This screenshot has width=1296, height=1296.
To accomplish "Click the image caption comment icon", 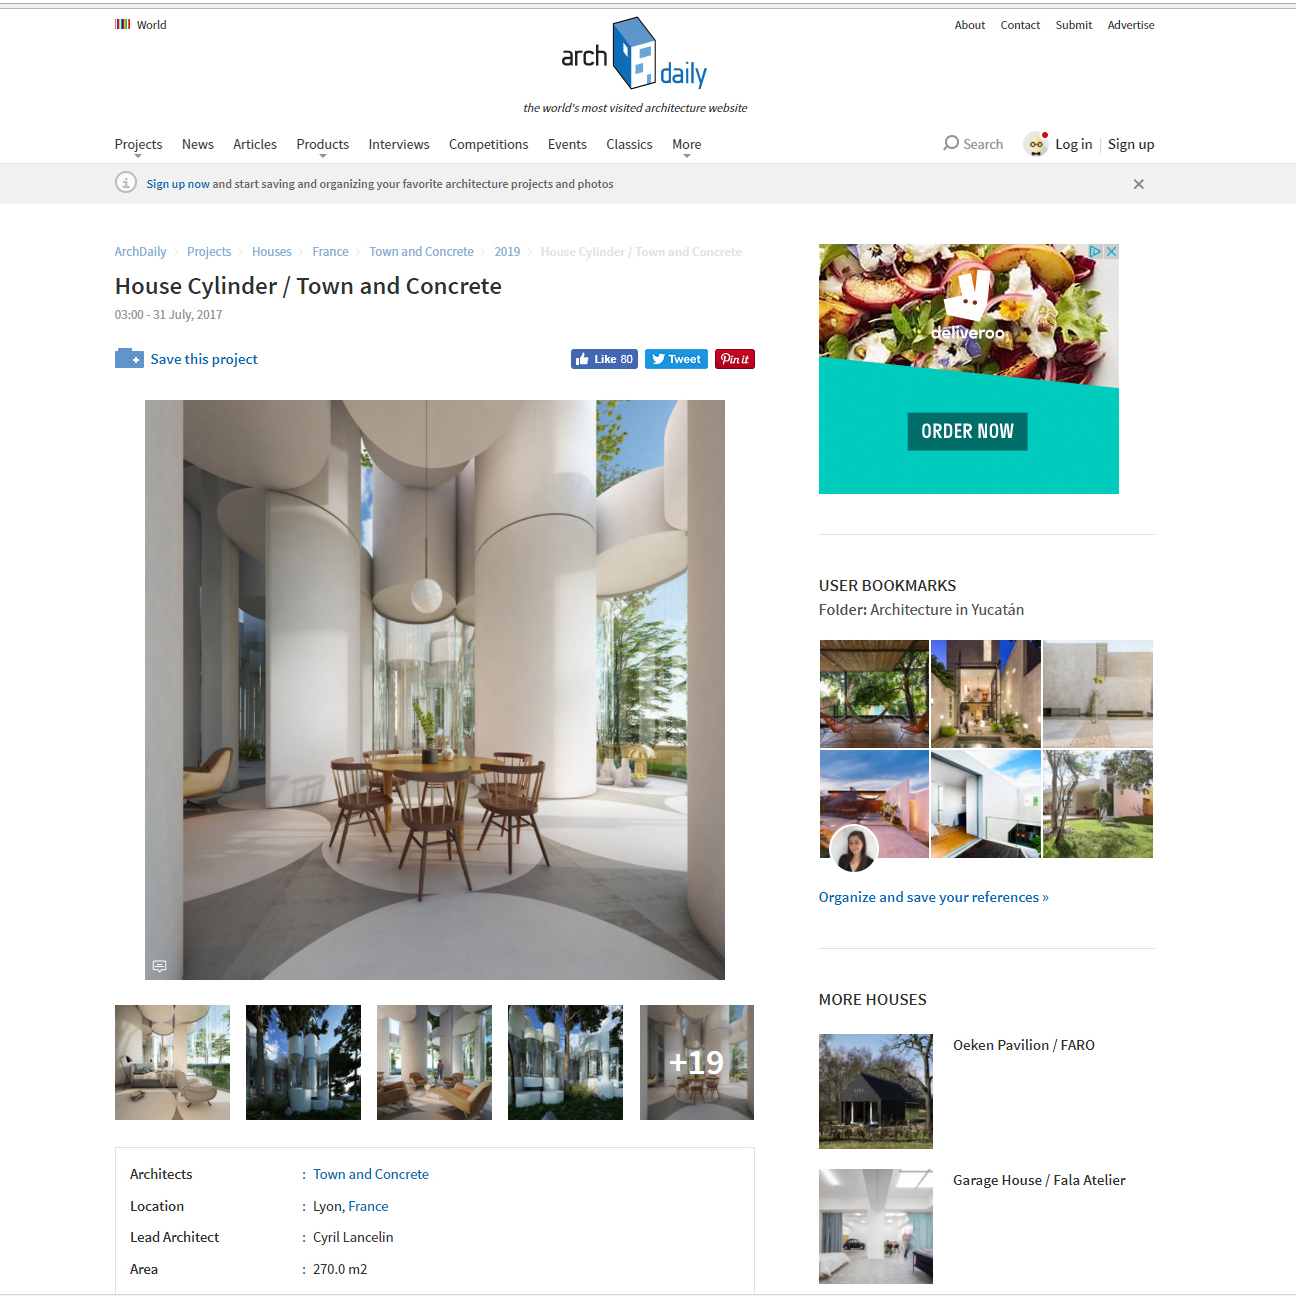I will point(159,966).
